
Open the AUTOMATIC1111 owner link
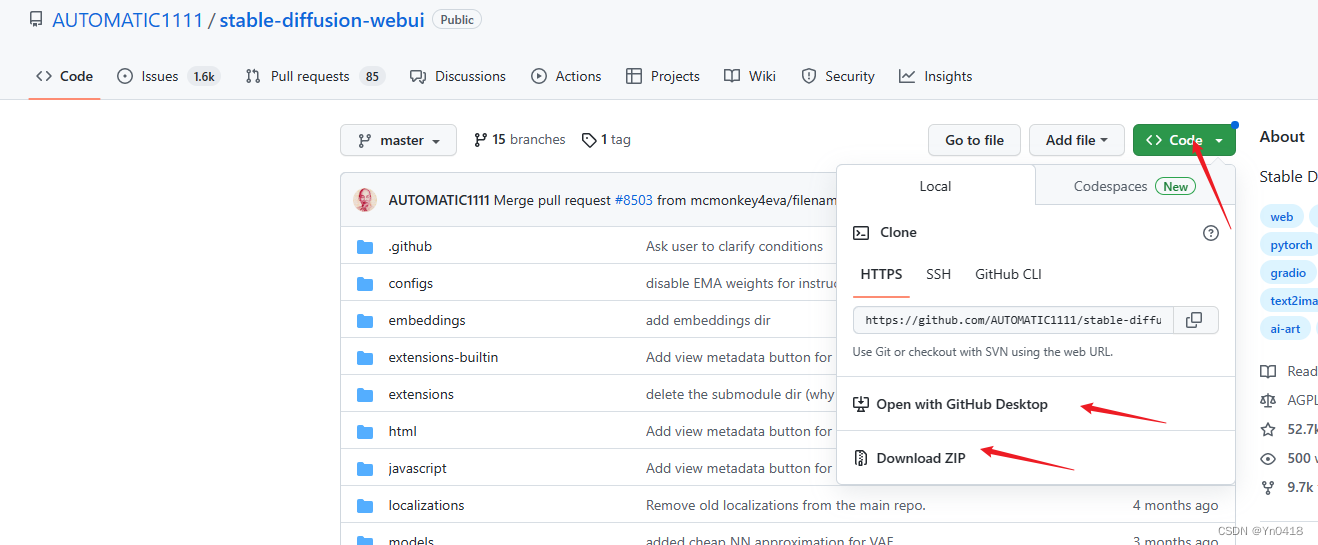coord(127,20)
